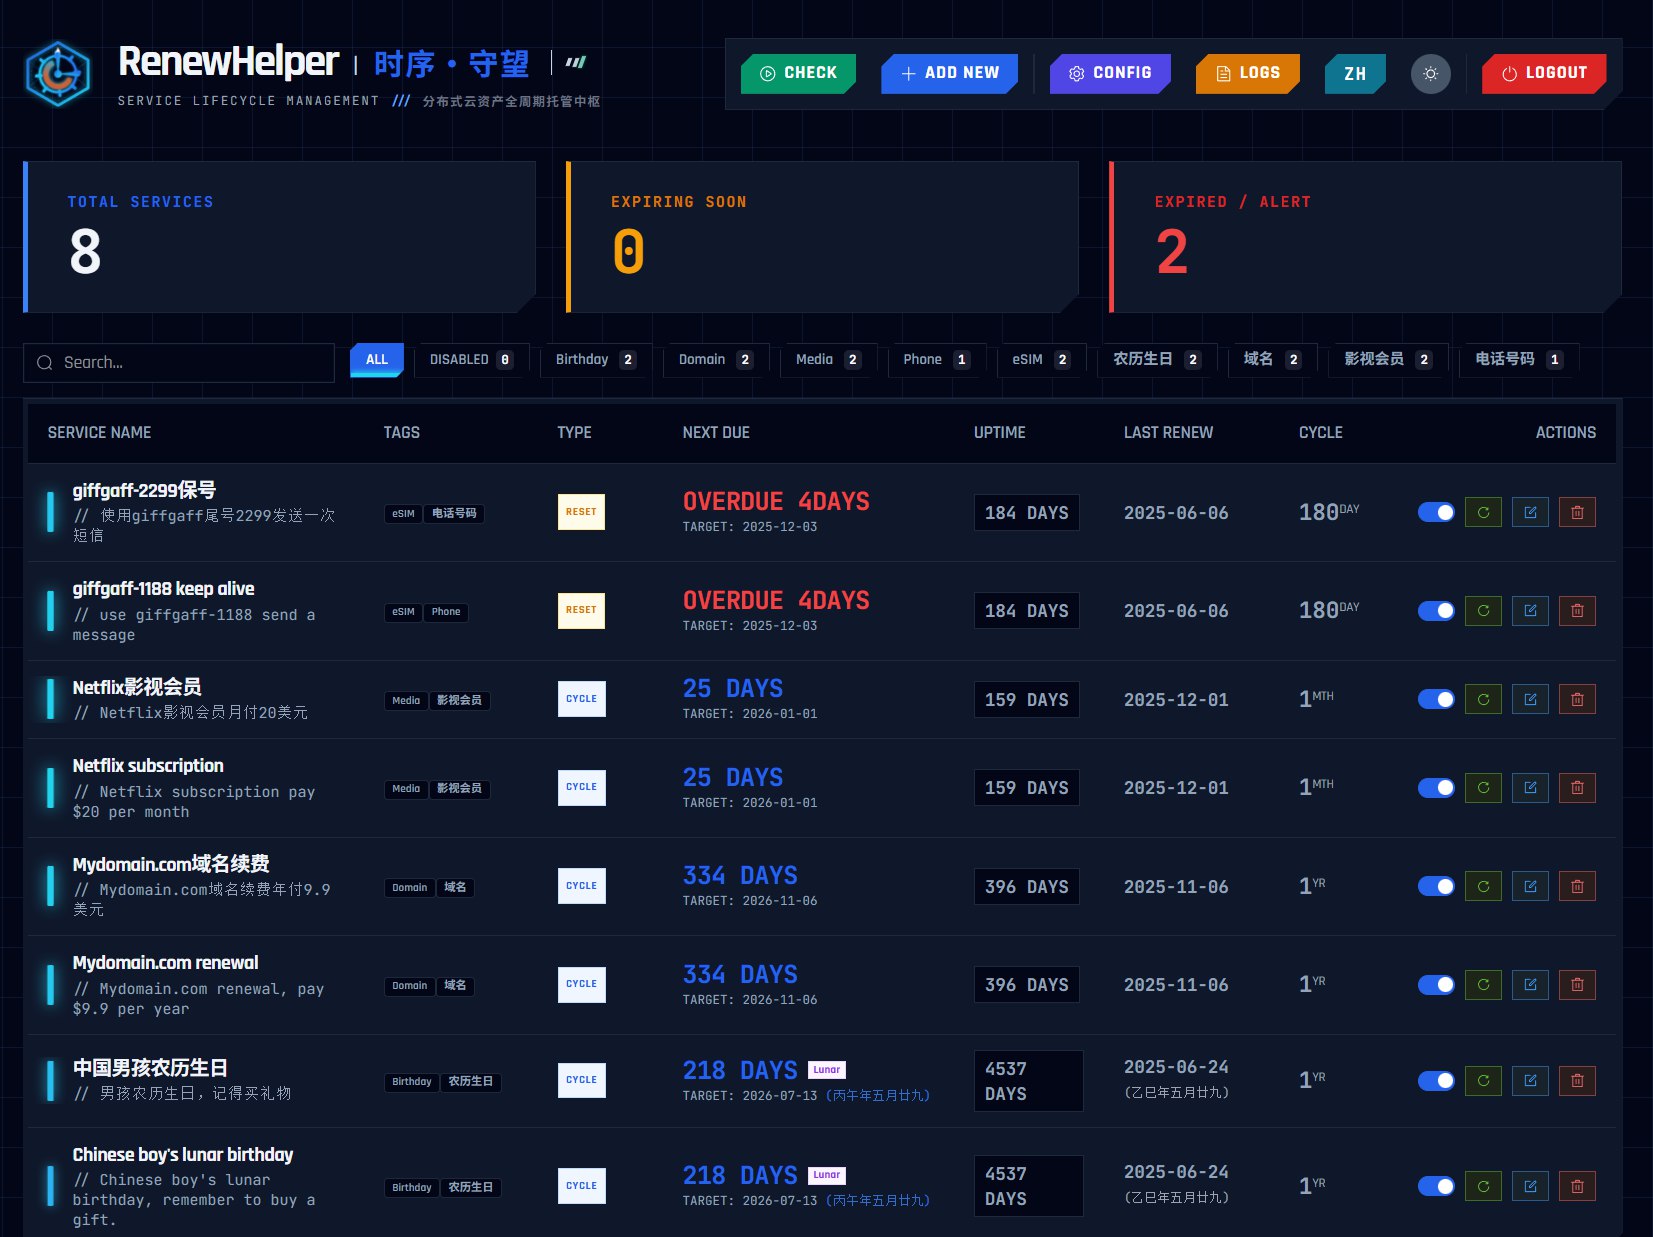Image resolution: width=1653 pixels, height=1237 pixels.
Task: Select the ALL filter tab
Action: pos(377,360)
